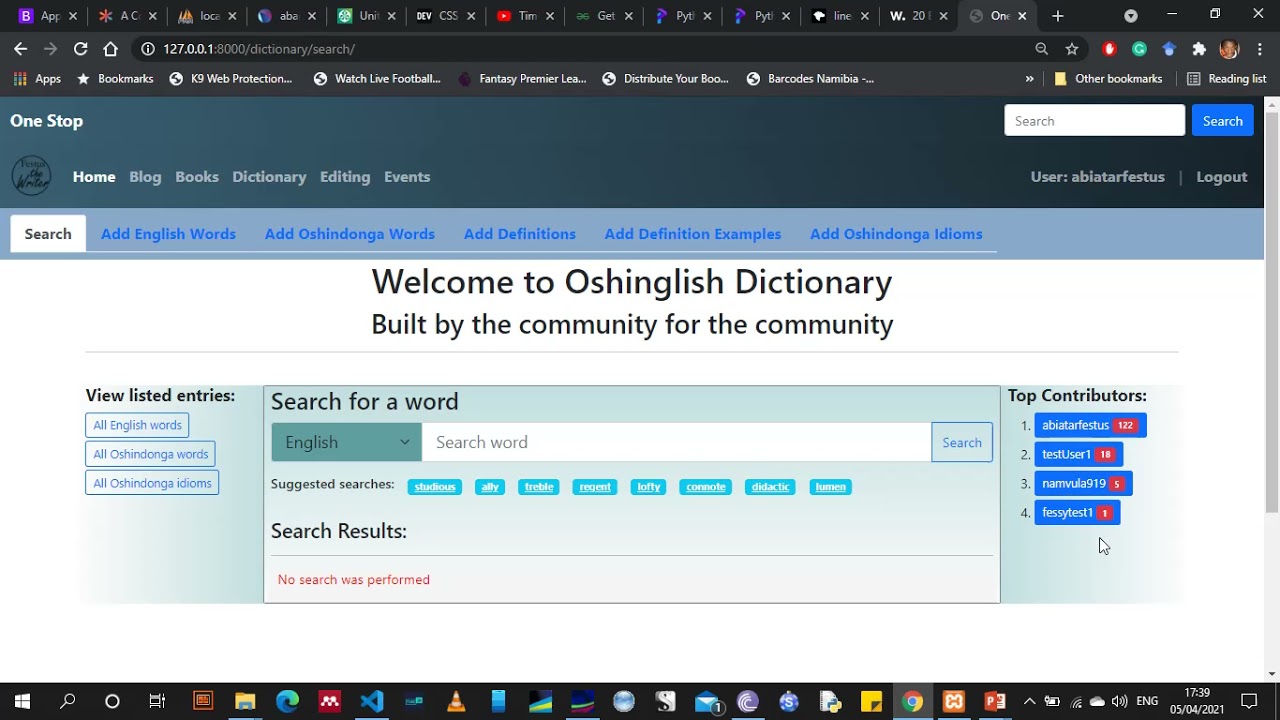Select suggested search 'studious'
Screen dimensions: 1280x720
tap(435, 487)
